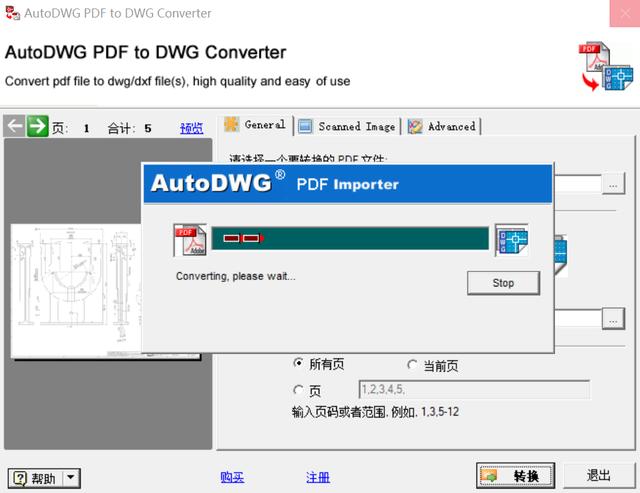This screenshot has width=640, height=493.
Task: Exit the app with the 退出 button
Action: coord(599,476)
